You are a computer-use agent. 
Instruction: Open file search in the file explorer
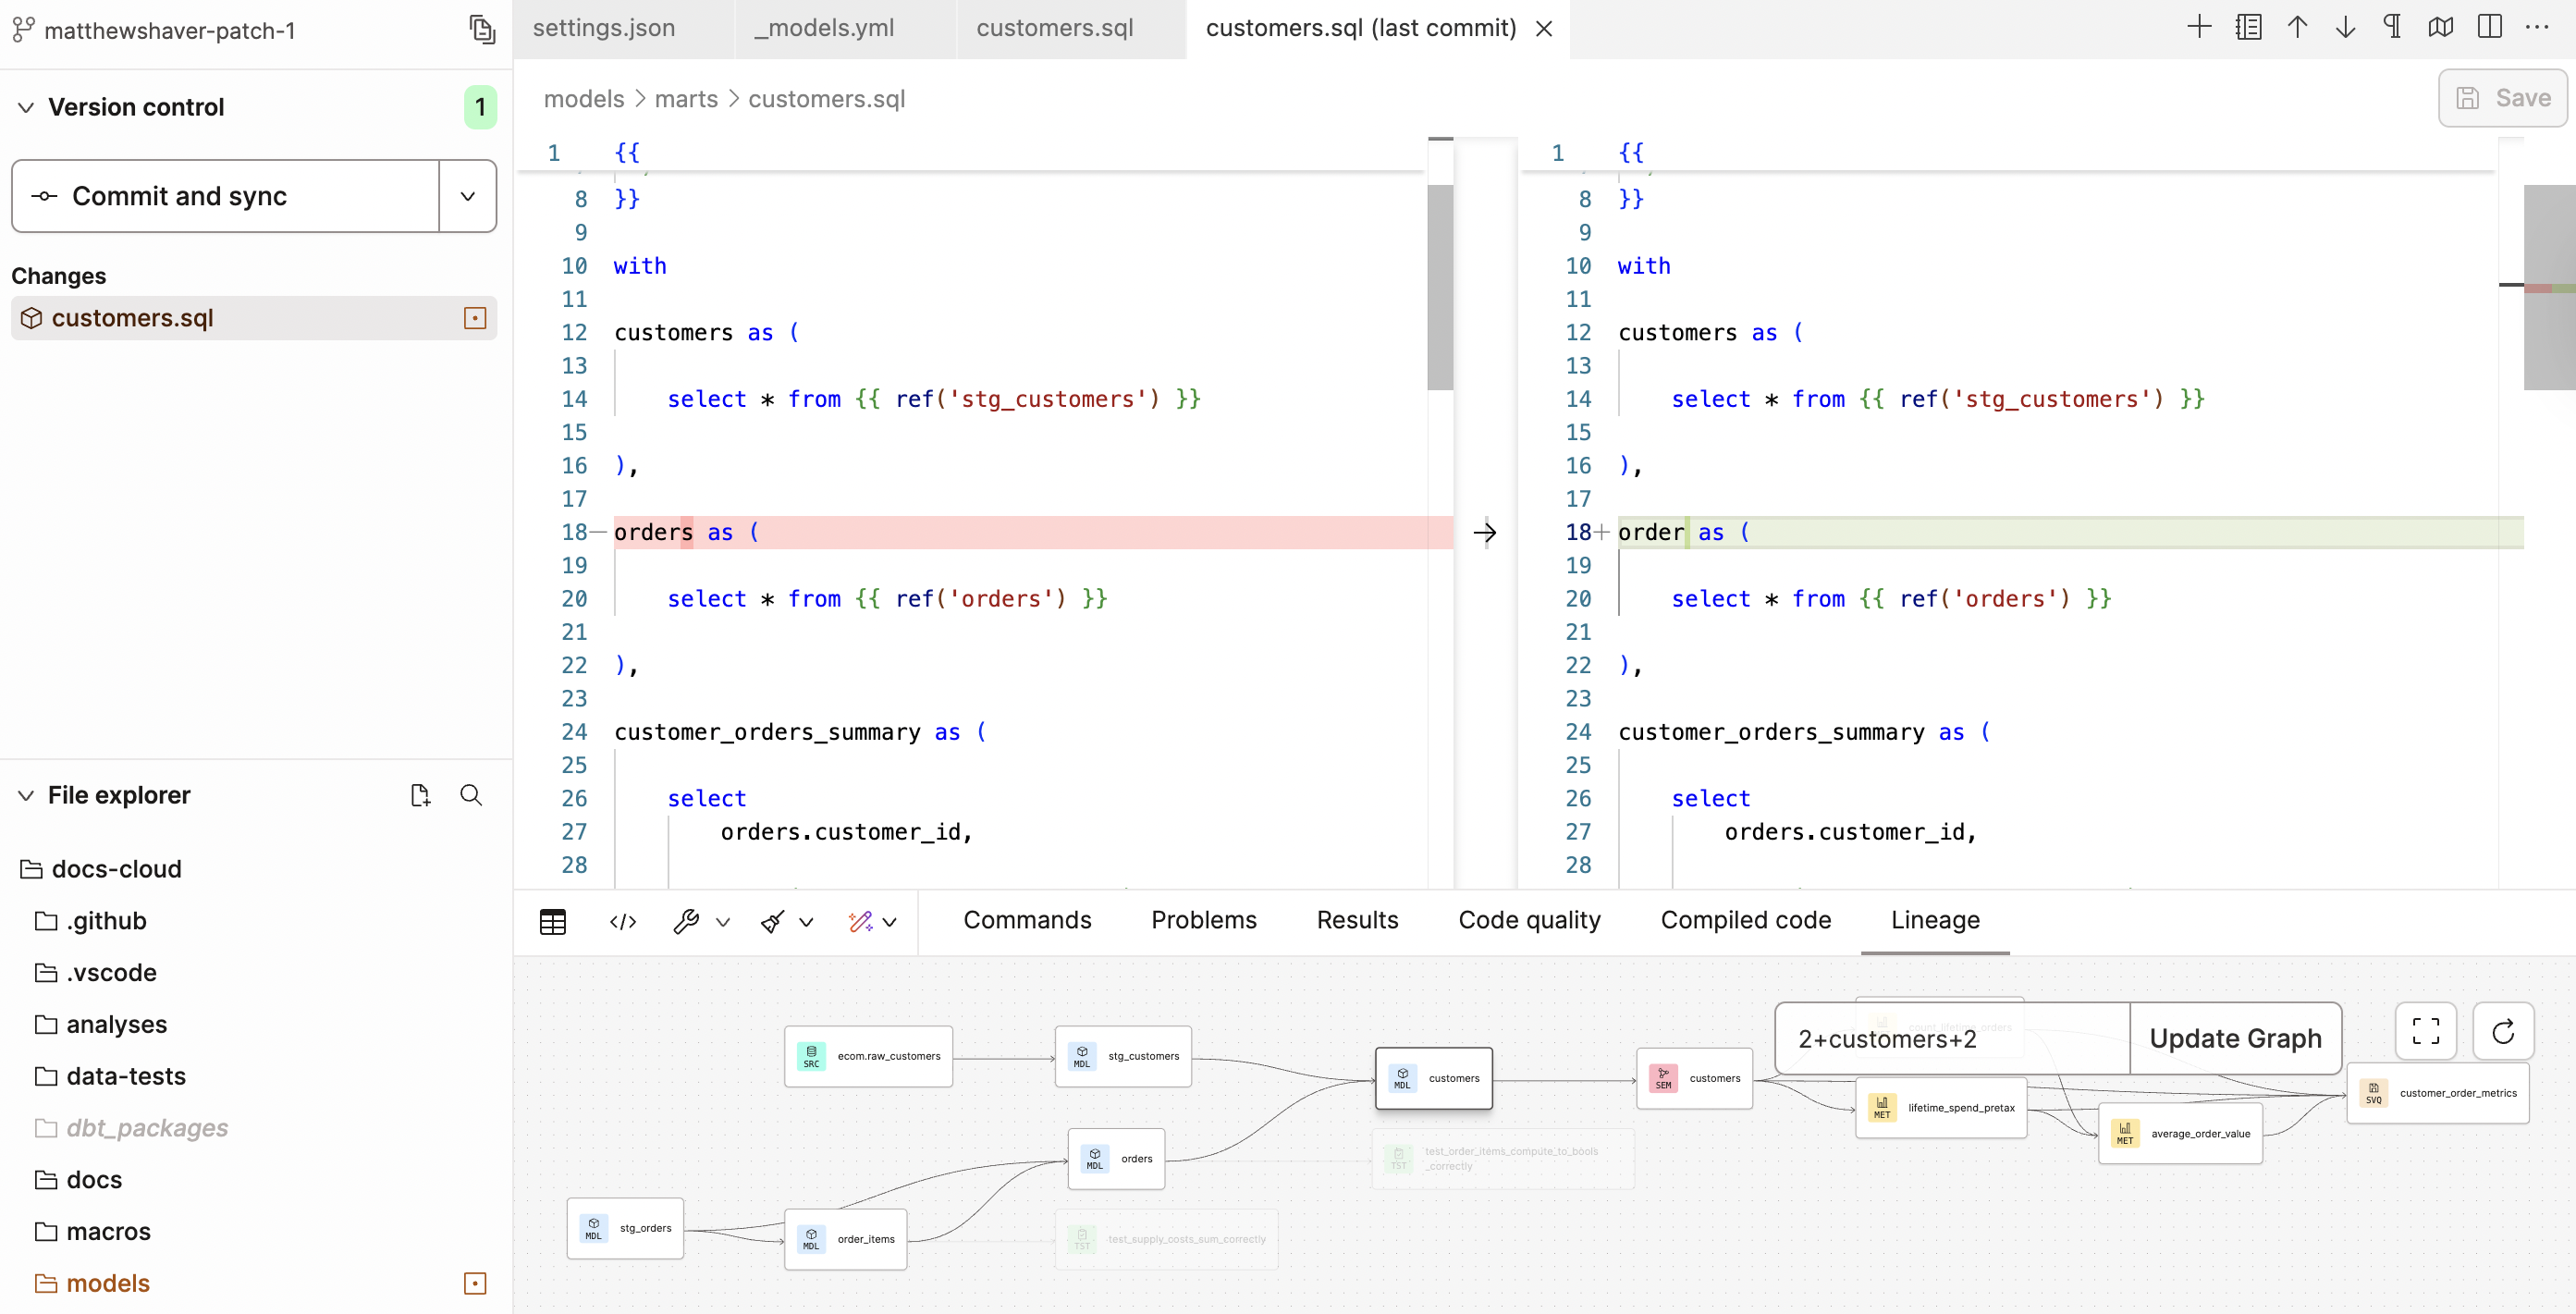tap(471, 795)
